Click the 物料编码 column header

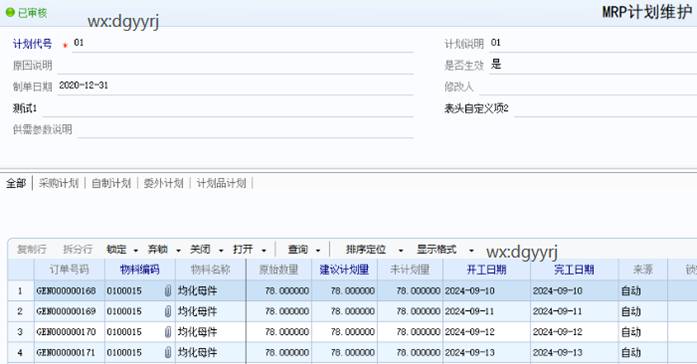[140, 270]
